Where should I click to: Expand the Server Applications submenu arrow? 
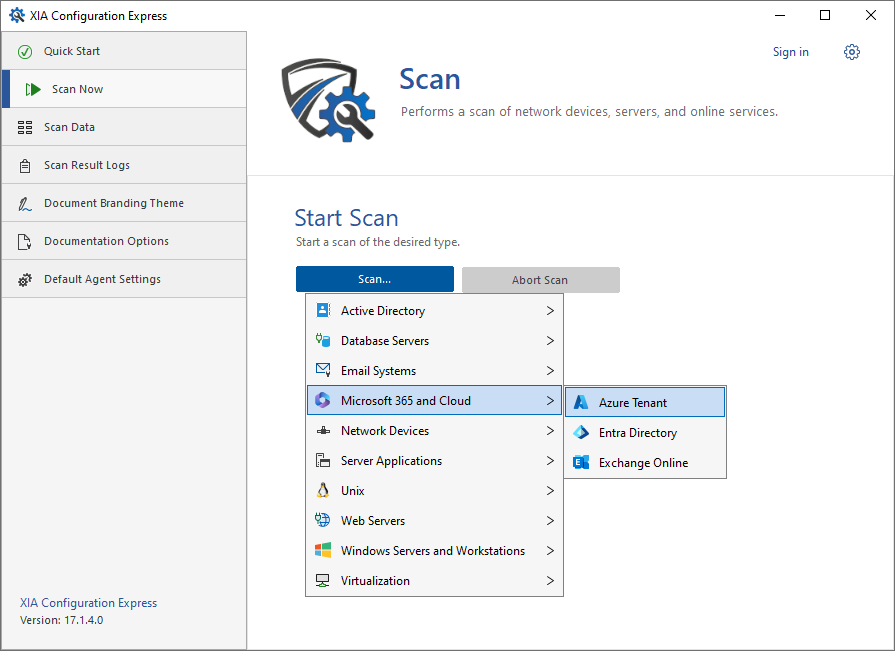coord(550,460)
